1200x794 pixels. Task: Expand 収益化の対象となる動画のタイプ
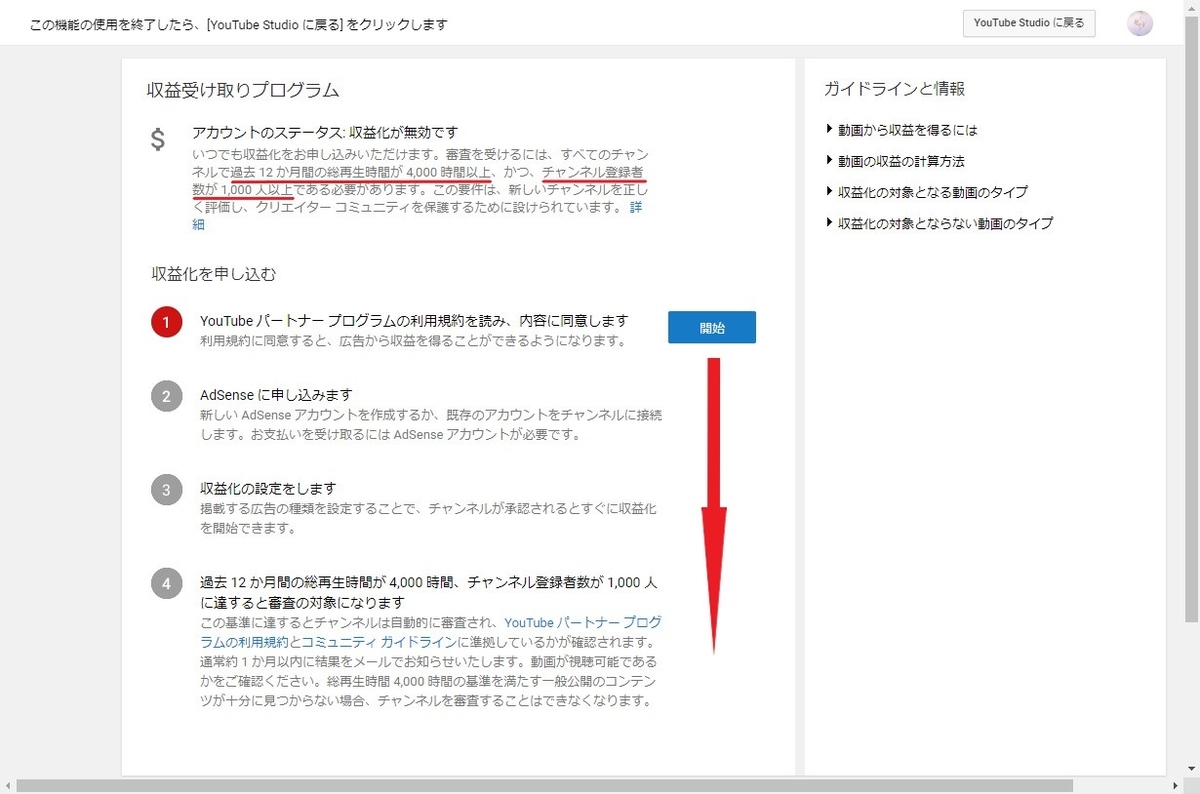926,192
